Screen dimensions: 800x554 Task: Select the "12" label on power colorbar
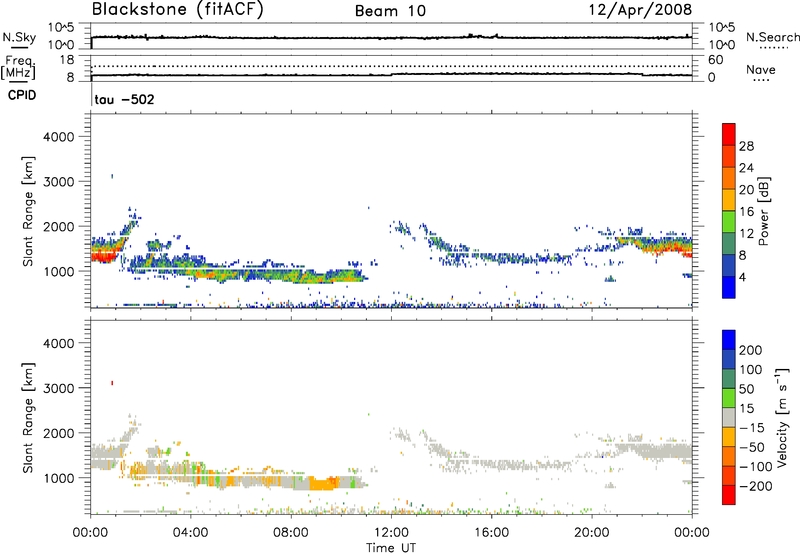(x=746, y=234)
